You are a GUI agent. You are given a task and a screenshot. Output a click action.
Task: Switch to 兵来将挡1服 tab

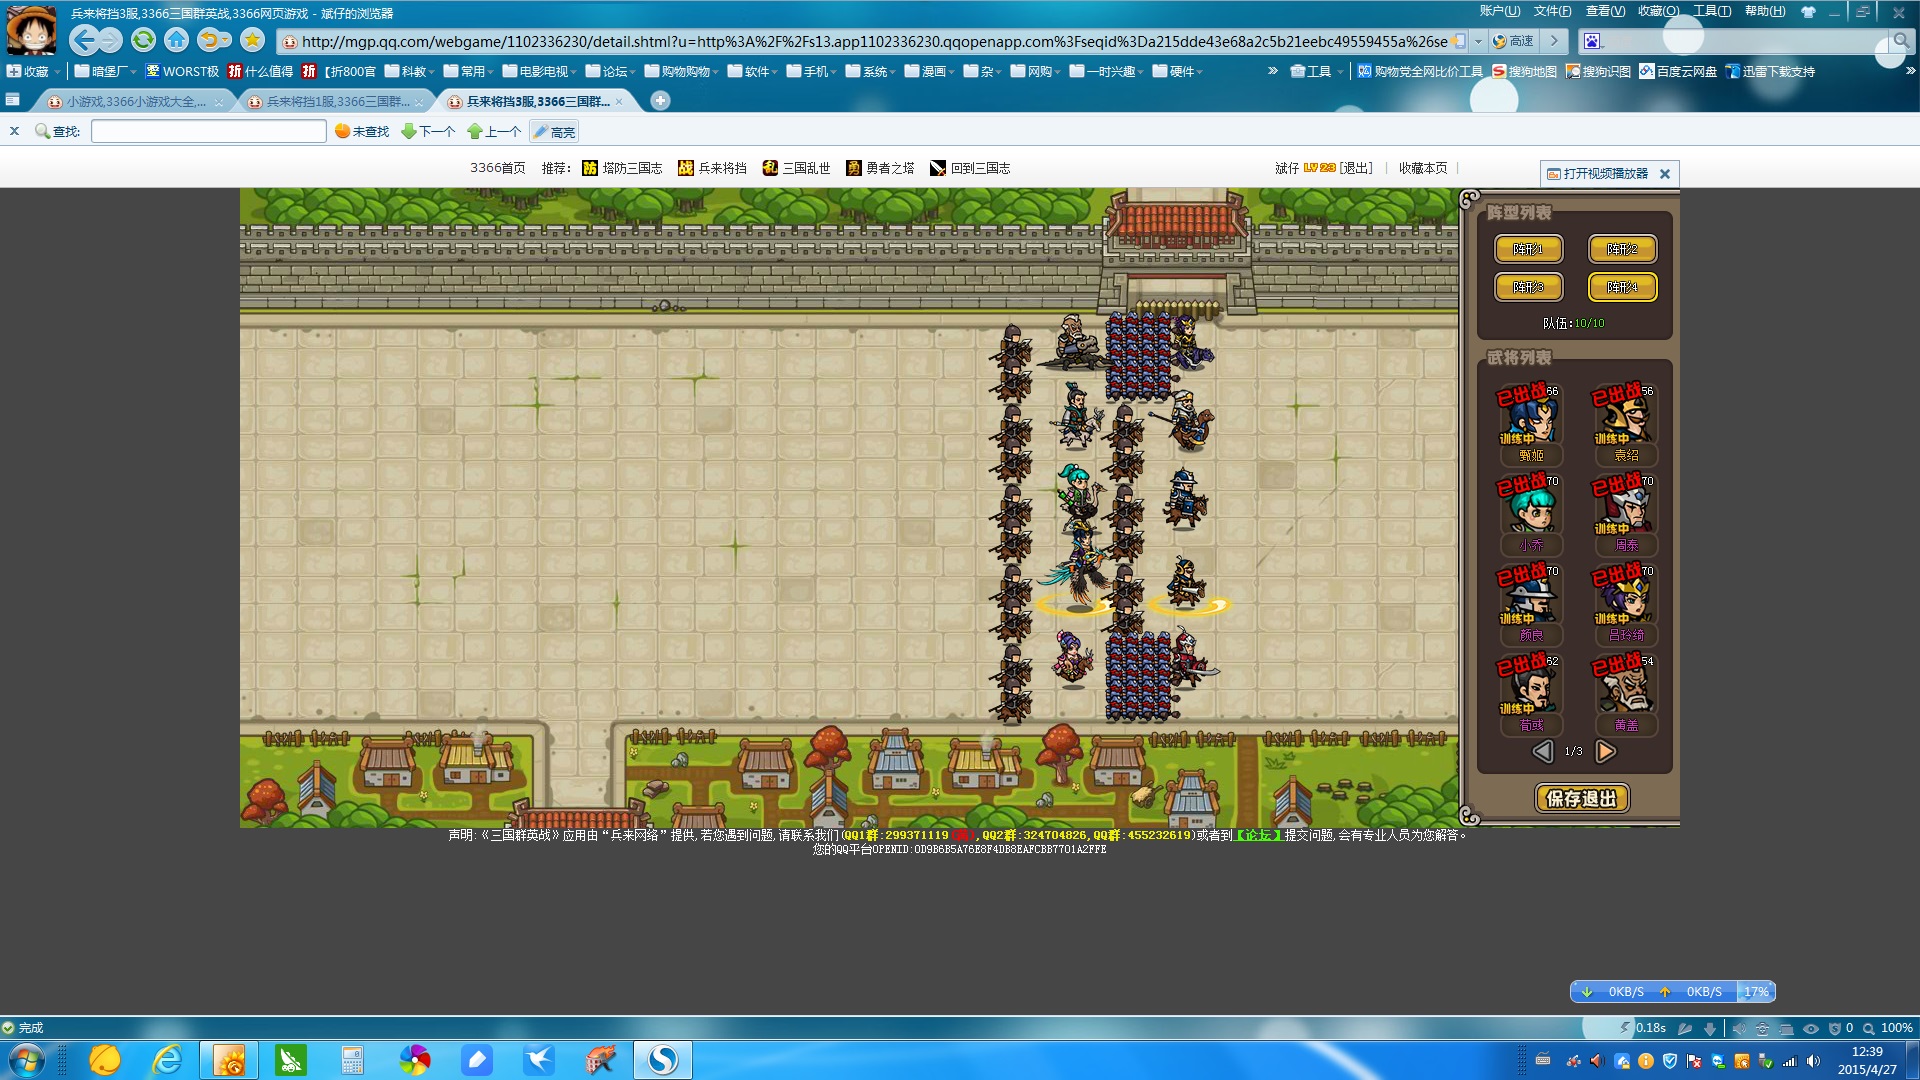click(x=335, y=101)
